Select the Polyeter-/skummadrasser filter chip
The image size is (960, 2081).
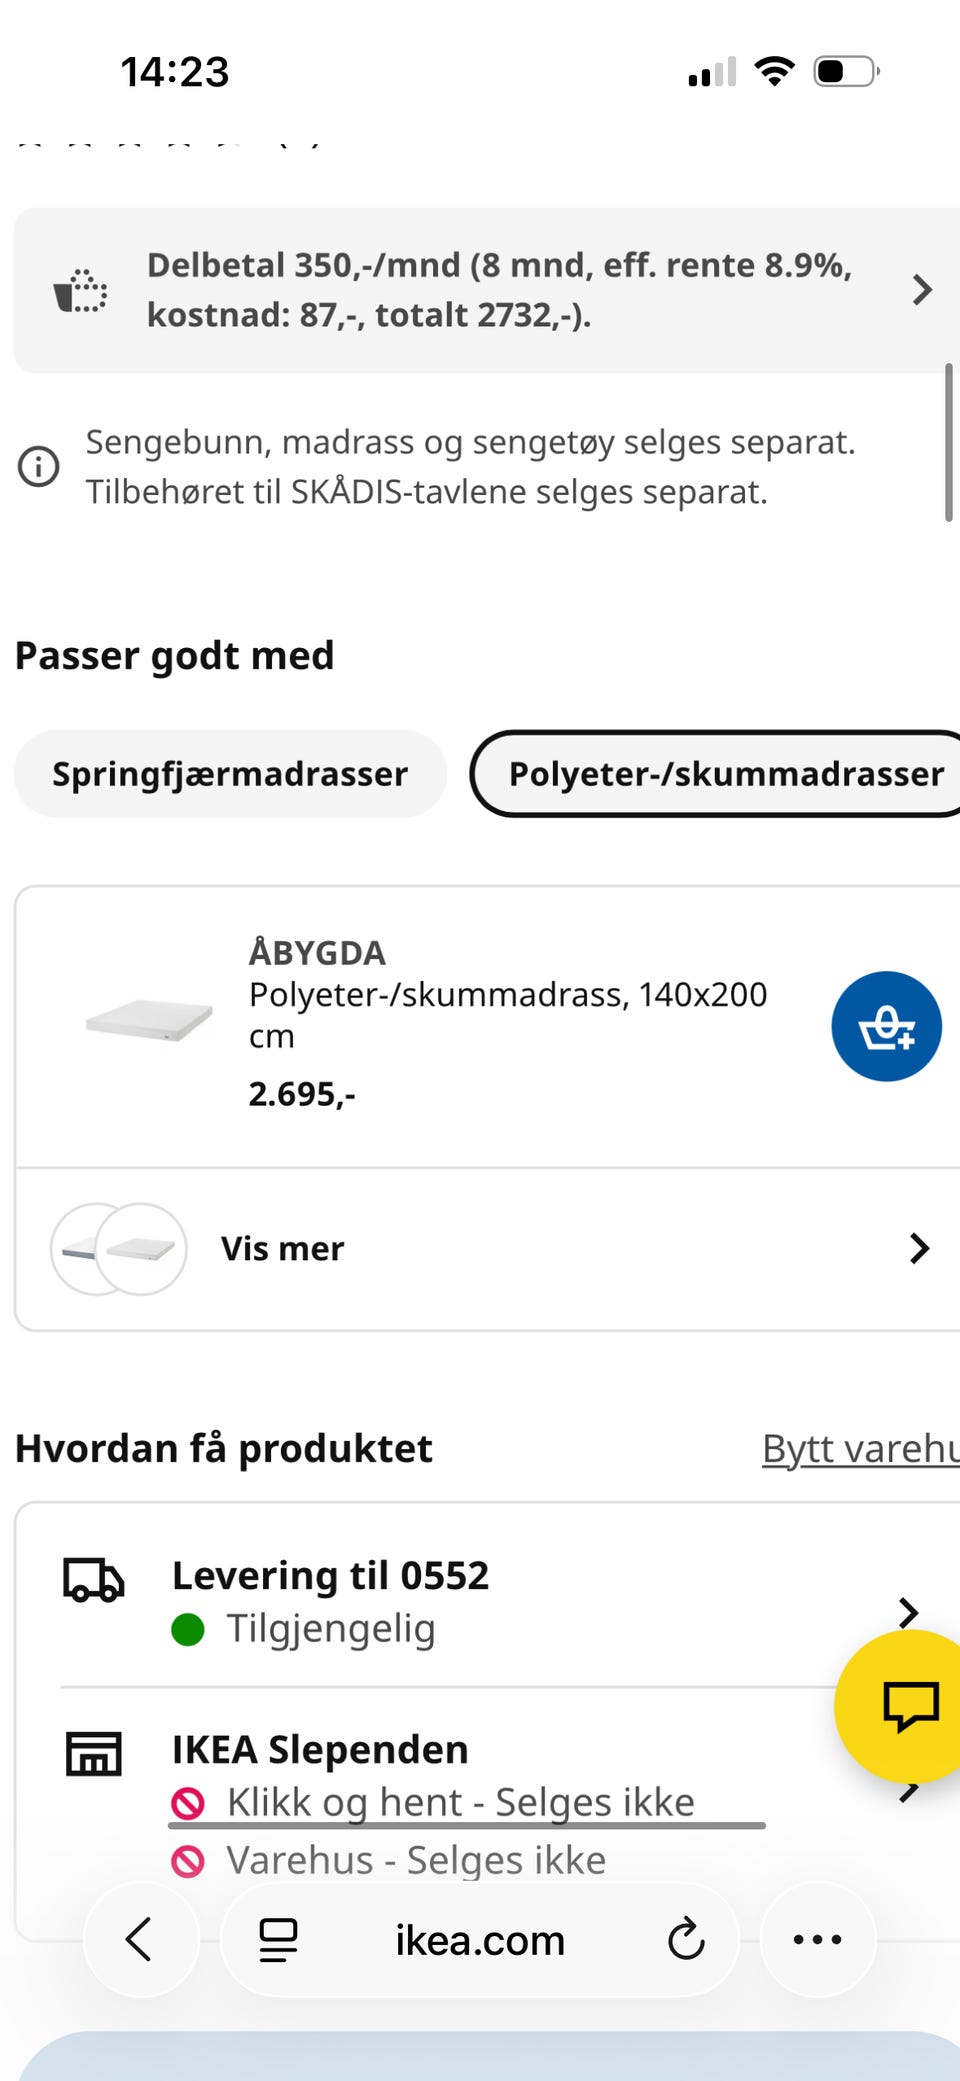click(x=716, y=774)
